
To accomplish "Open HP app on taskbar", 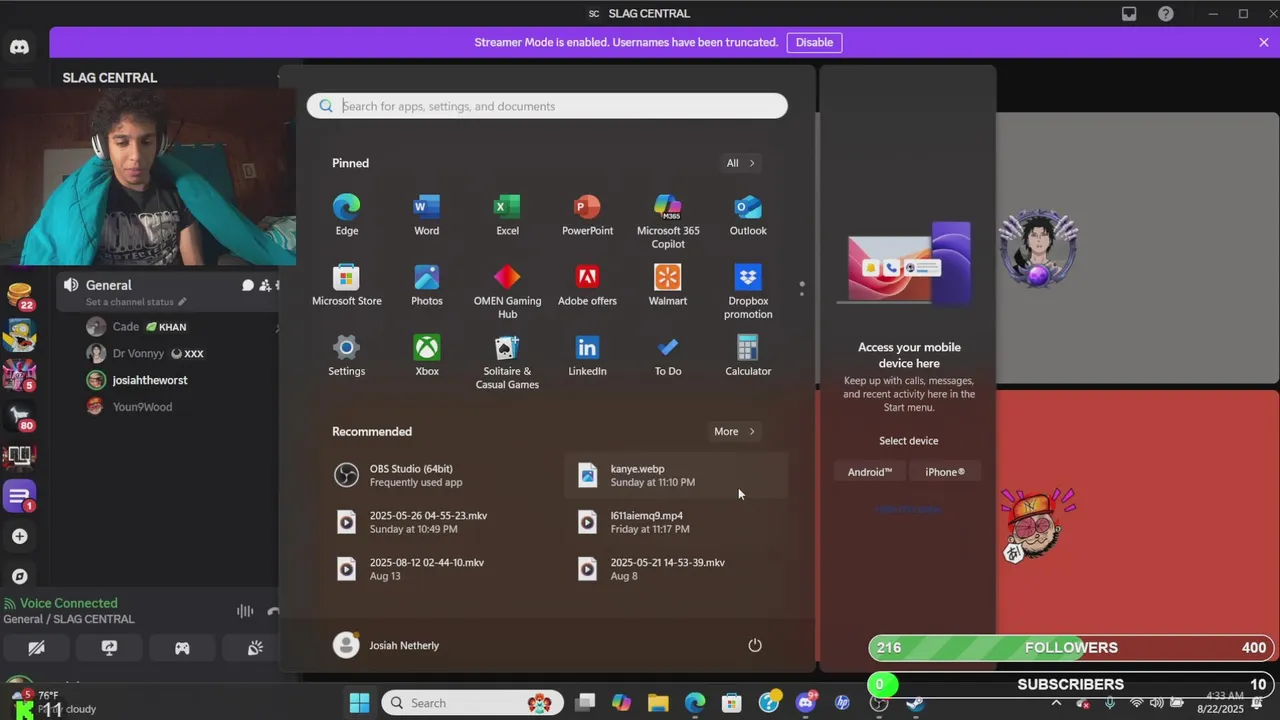I will (842, 703).
